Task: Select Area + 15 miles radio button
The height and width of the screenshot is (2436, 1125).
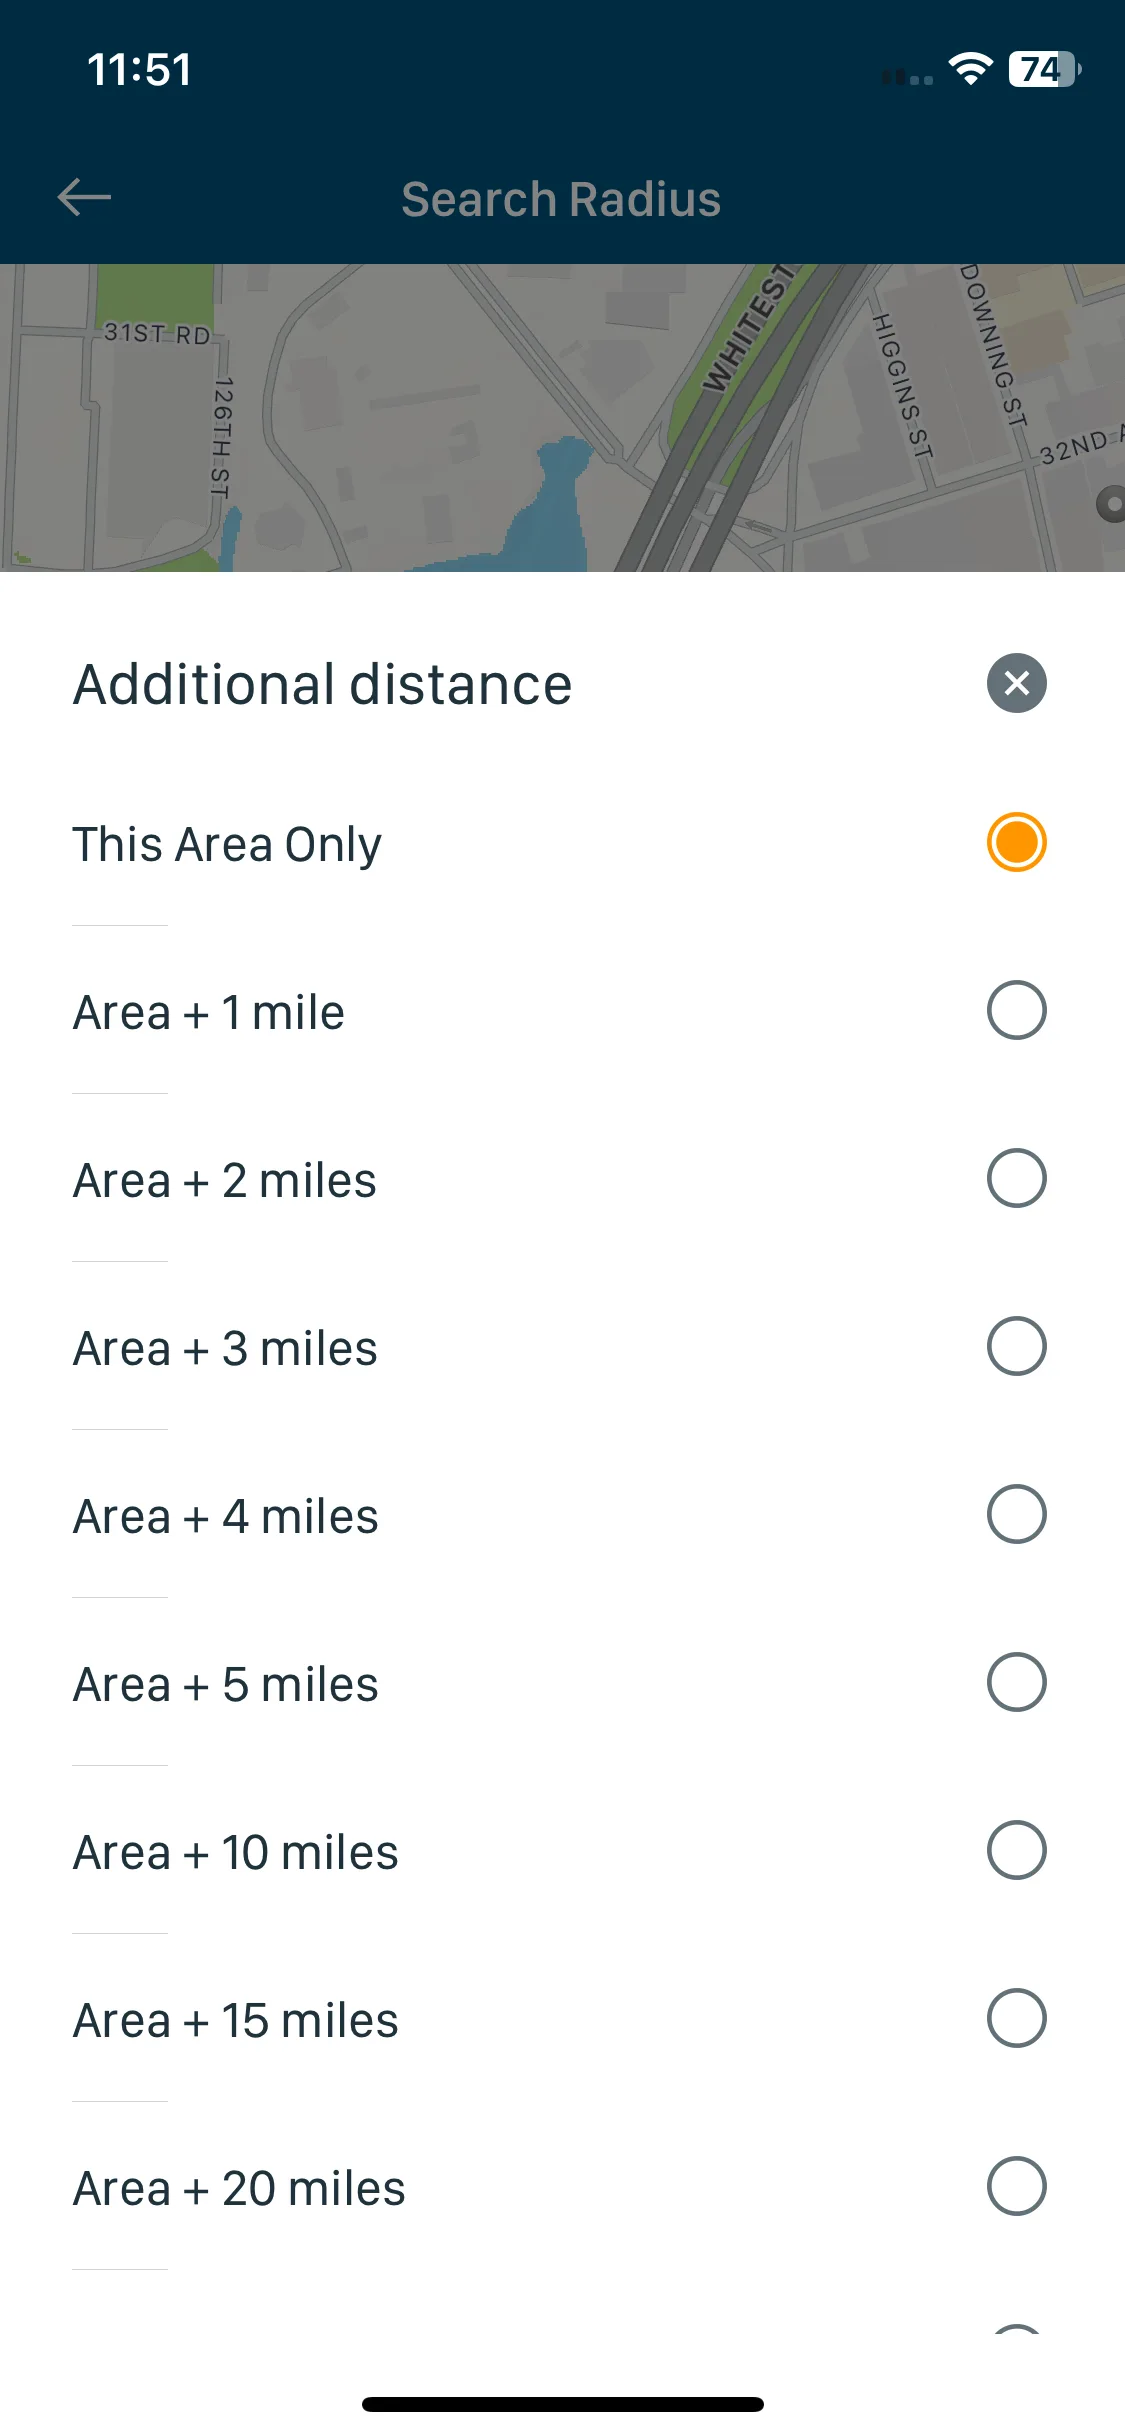Action: [1016, 2018]
